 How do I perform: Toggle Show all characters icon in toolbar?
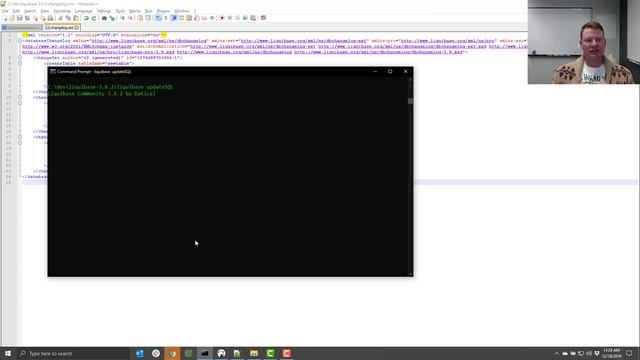[166, 18]
